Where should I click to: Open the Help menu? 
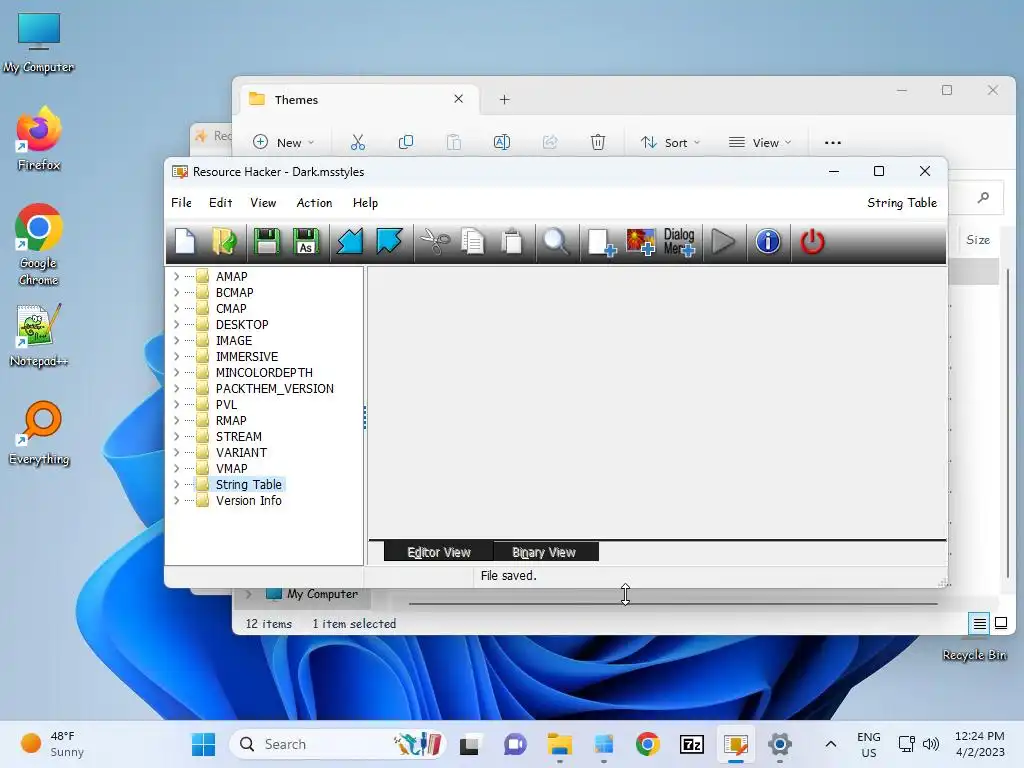point(365,203)
